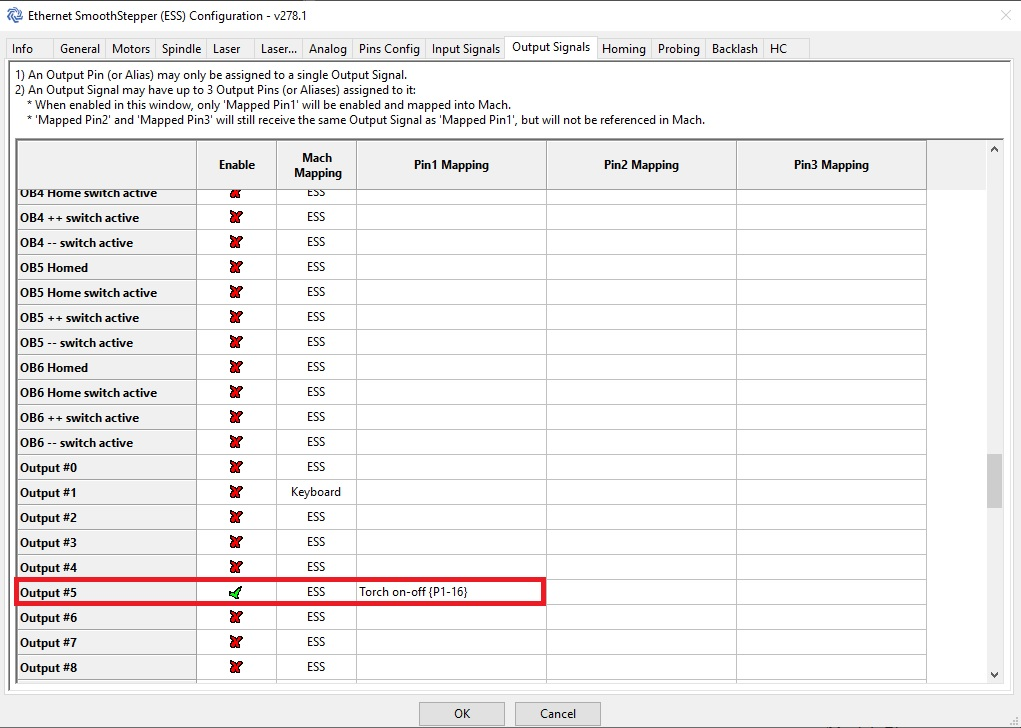Click the Cancel button
The image size is (1021, 728).
point(557,713)
